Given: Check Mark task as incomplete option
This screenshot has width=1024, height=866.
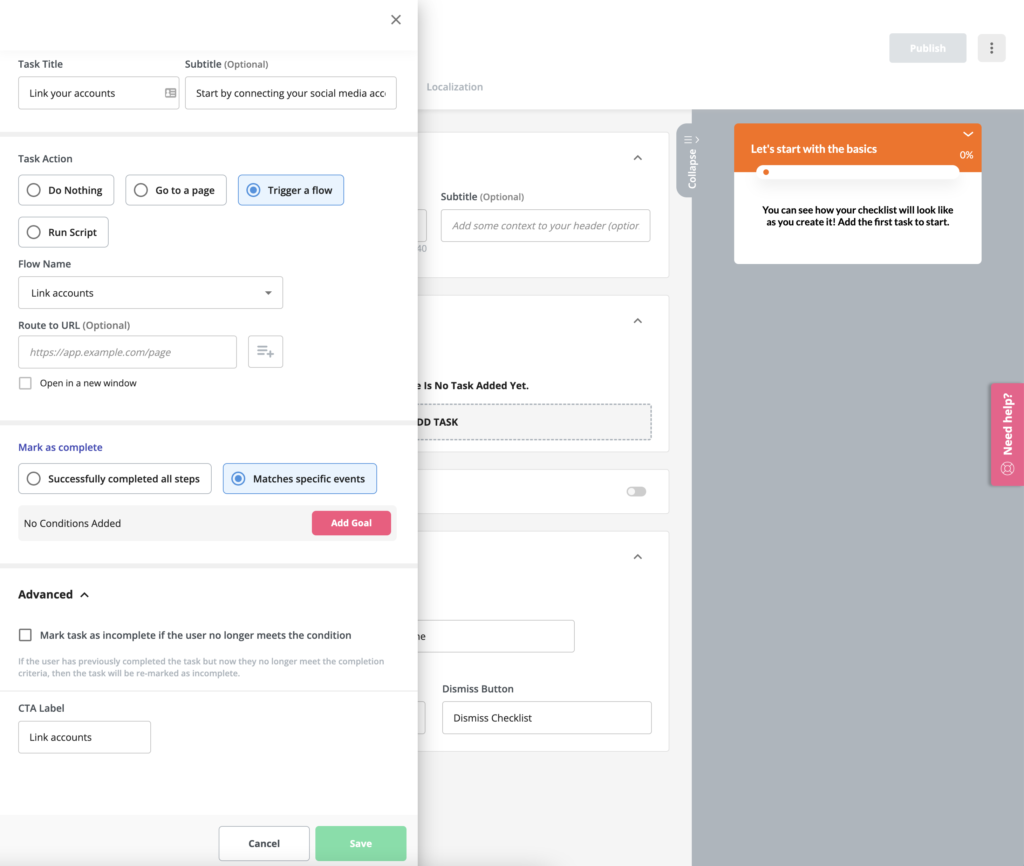Looking at the screenshot, I should click(x=25, y=635).
